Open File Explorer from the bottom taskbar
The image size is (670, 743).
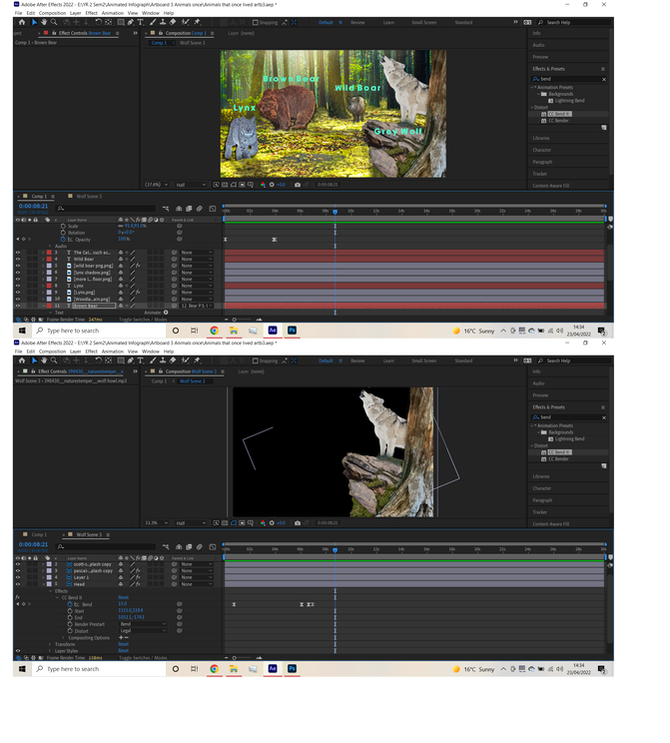click(x=234, y=669)
